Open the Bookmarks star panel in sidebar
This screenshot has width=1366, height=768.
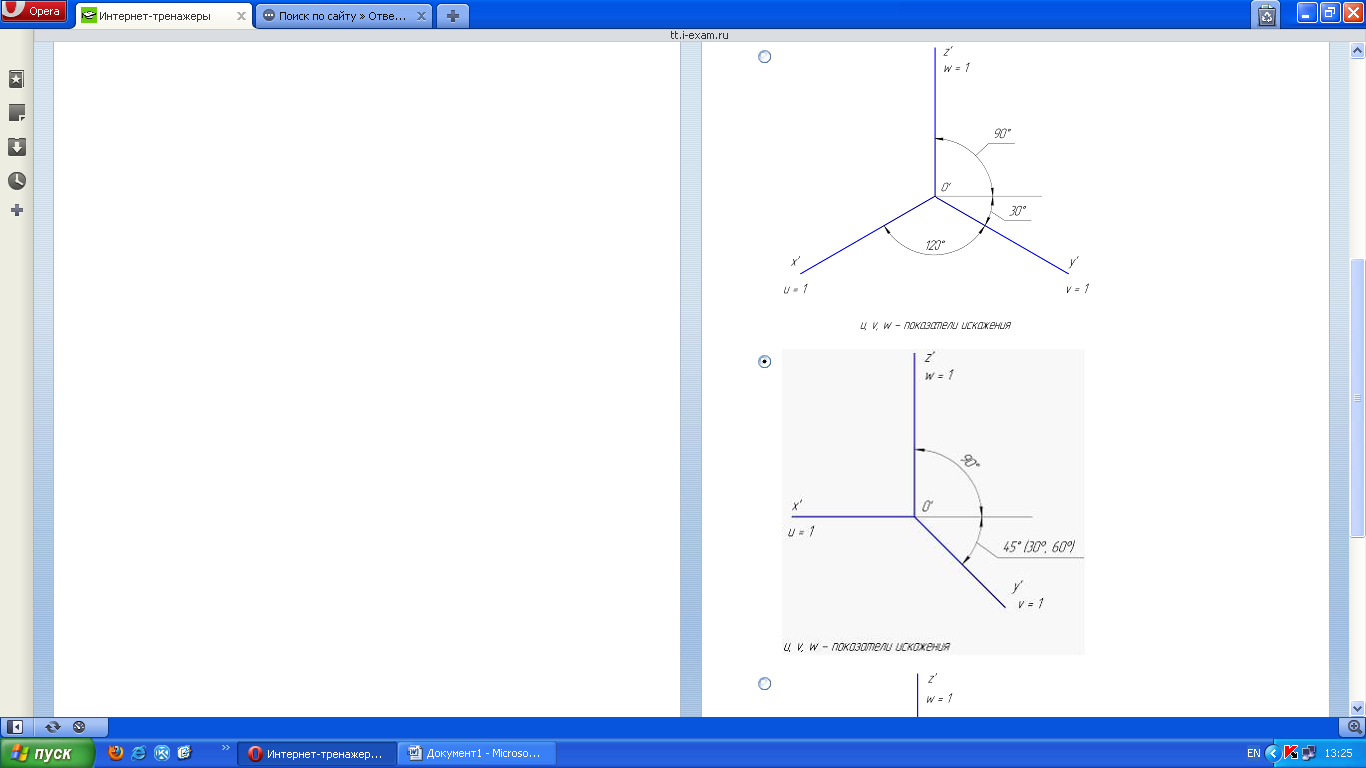(16, 79)
